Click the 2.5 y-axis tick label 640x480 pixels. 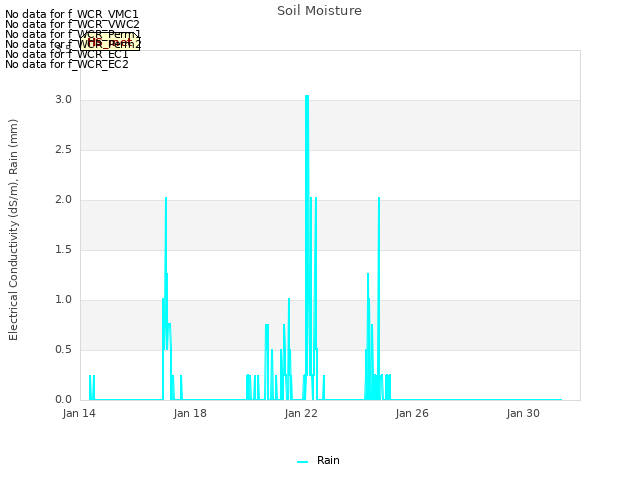click(x=63, y=150)
